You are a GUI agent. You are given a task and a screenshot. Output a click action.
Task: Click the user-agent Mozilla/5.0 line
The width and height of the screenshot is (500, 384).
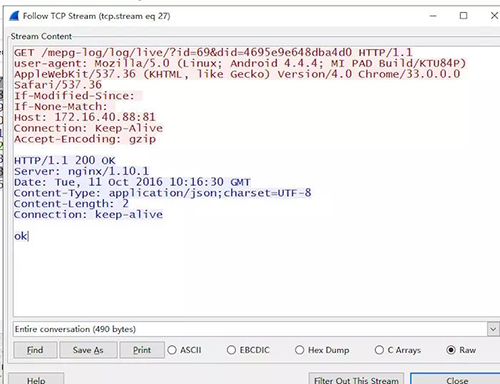[x=240, y=63]
